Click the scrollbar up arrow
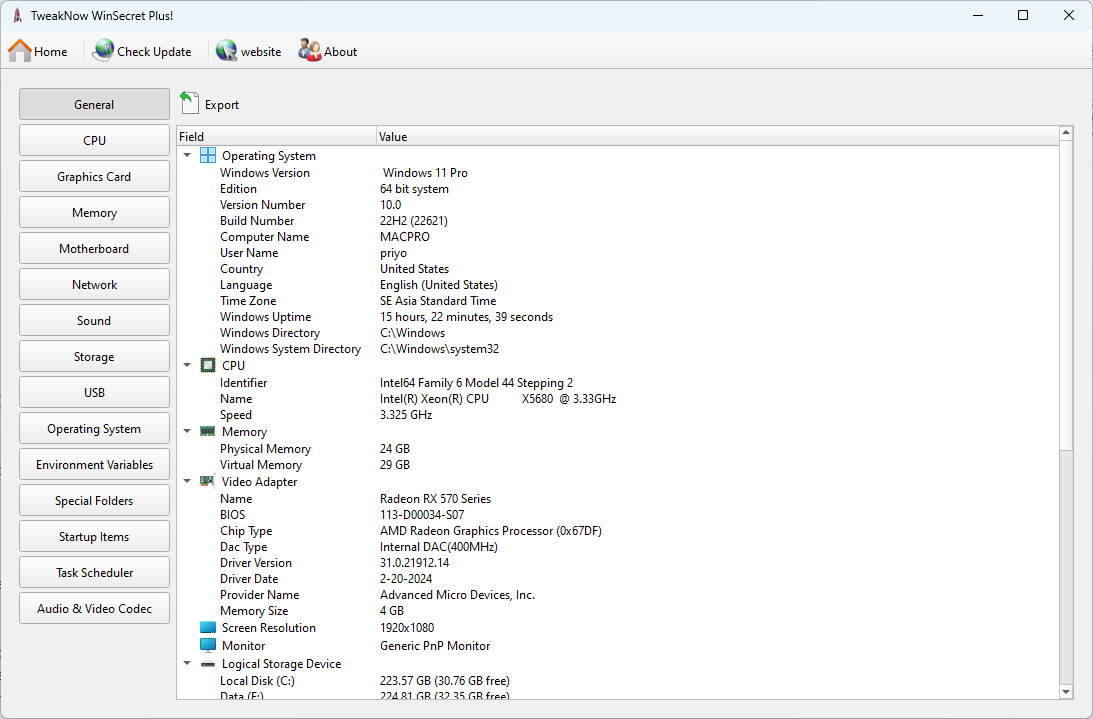Image resolution: width=1093 pixels, height=719 pixels. tap(1066, 132)
